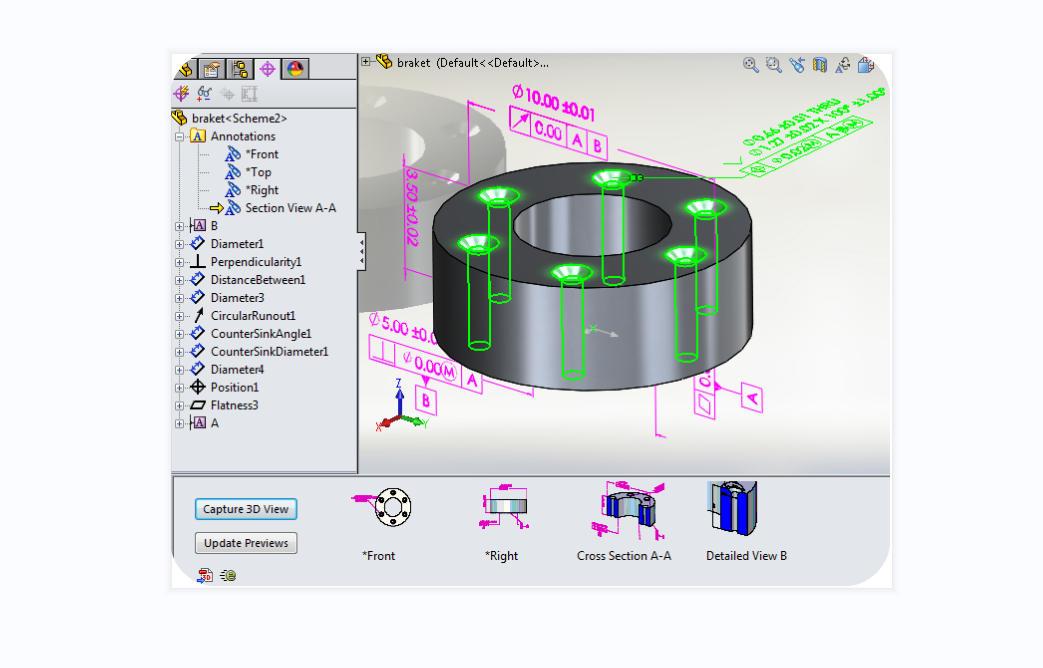Viewport: 1043px width, 668px height.
Task: Click the greyed-out TolAnalyst study icon
Action: [249, 94]
